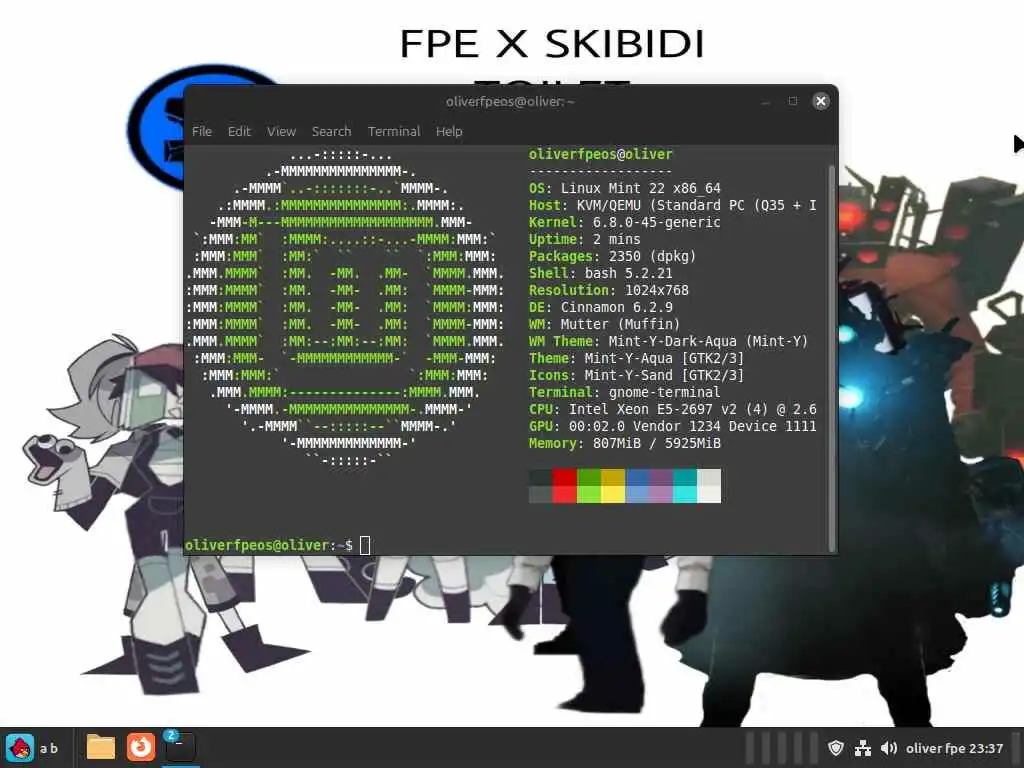Minimize the terminal window
Screen dimensions: 1024x768
pos(765,101)
